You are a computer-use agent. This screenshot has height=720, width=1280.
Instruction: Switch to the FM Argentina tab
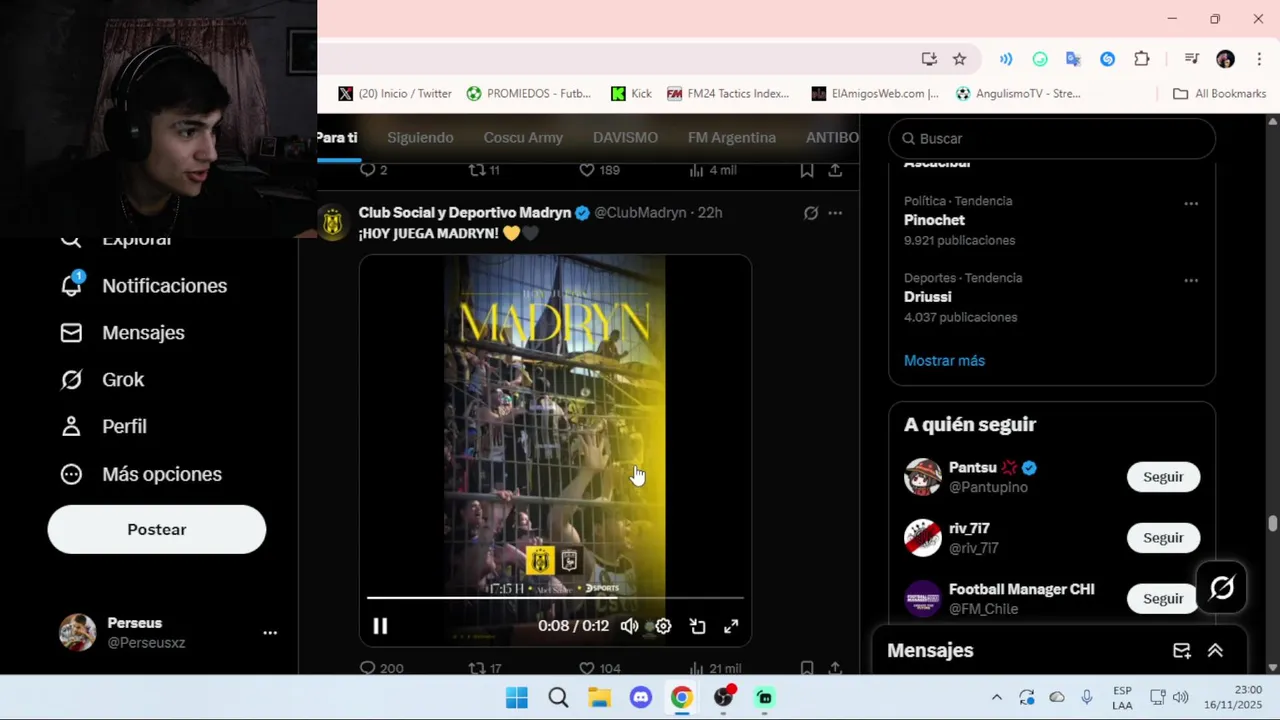click(732, 138)
